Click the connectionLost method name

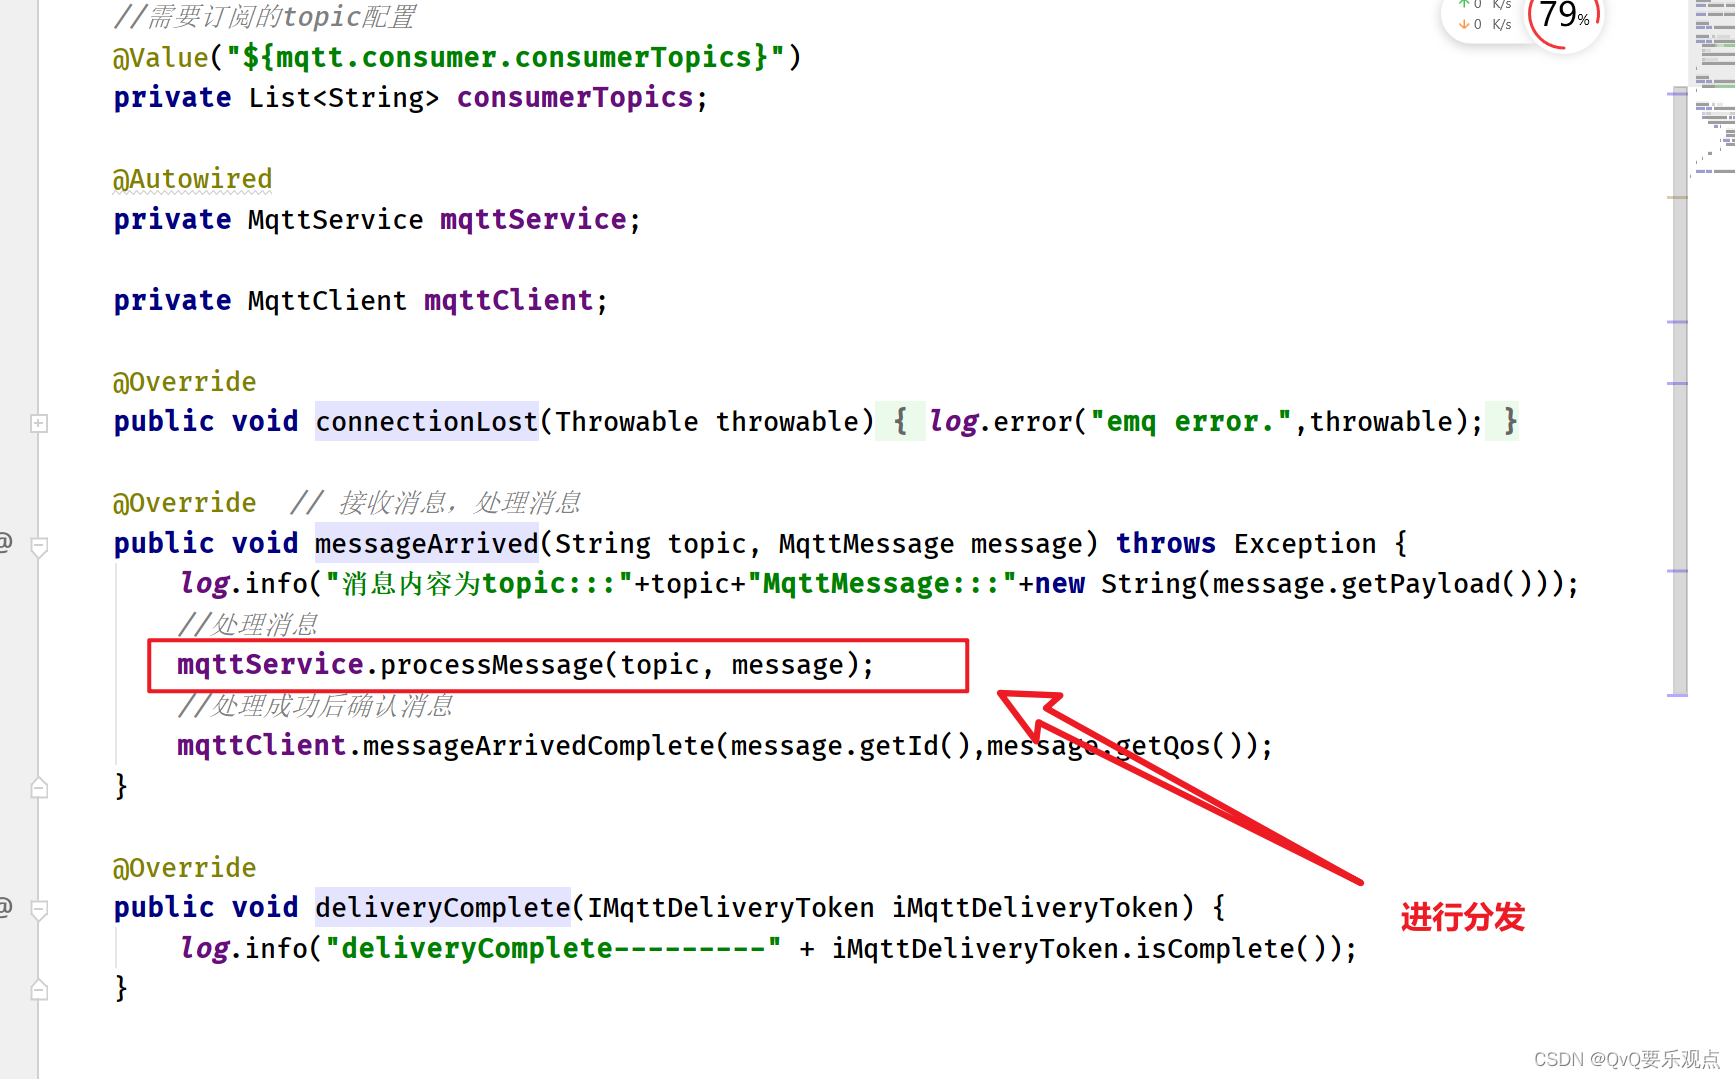[427, 422]
